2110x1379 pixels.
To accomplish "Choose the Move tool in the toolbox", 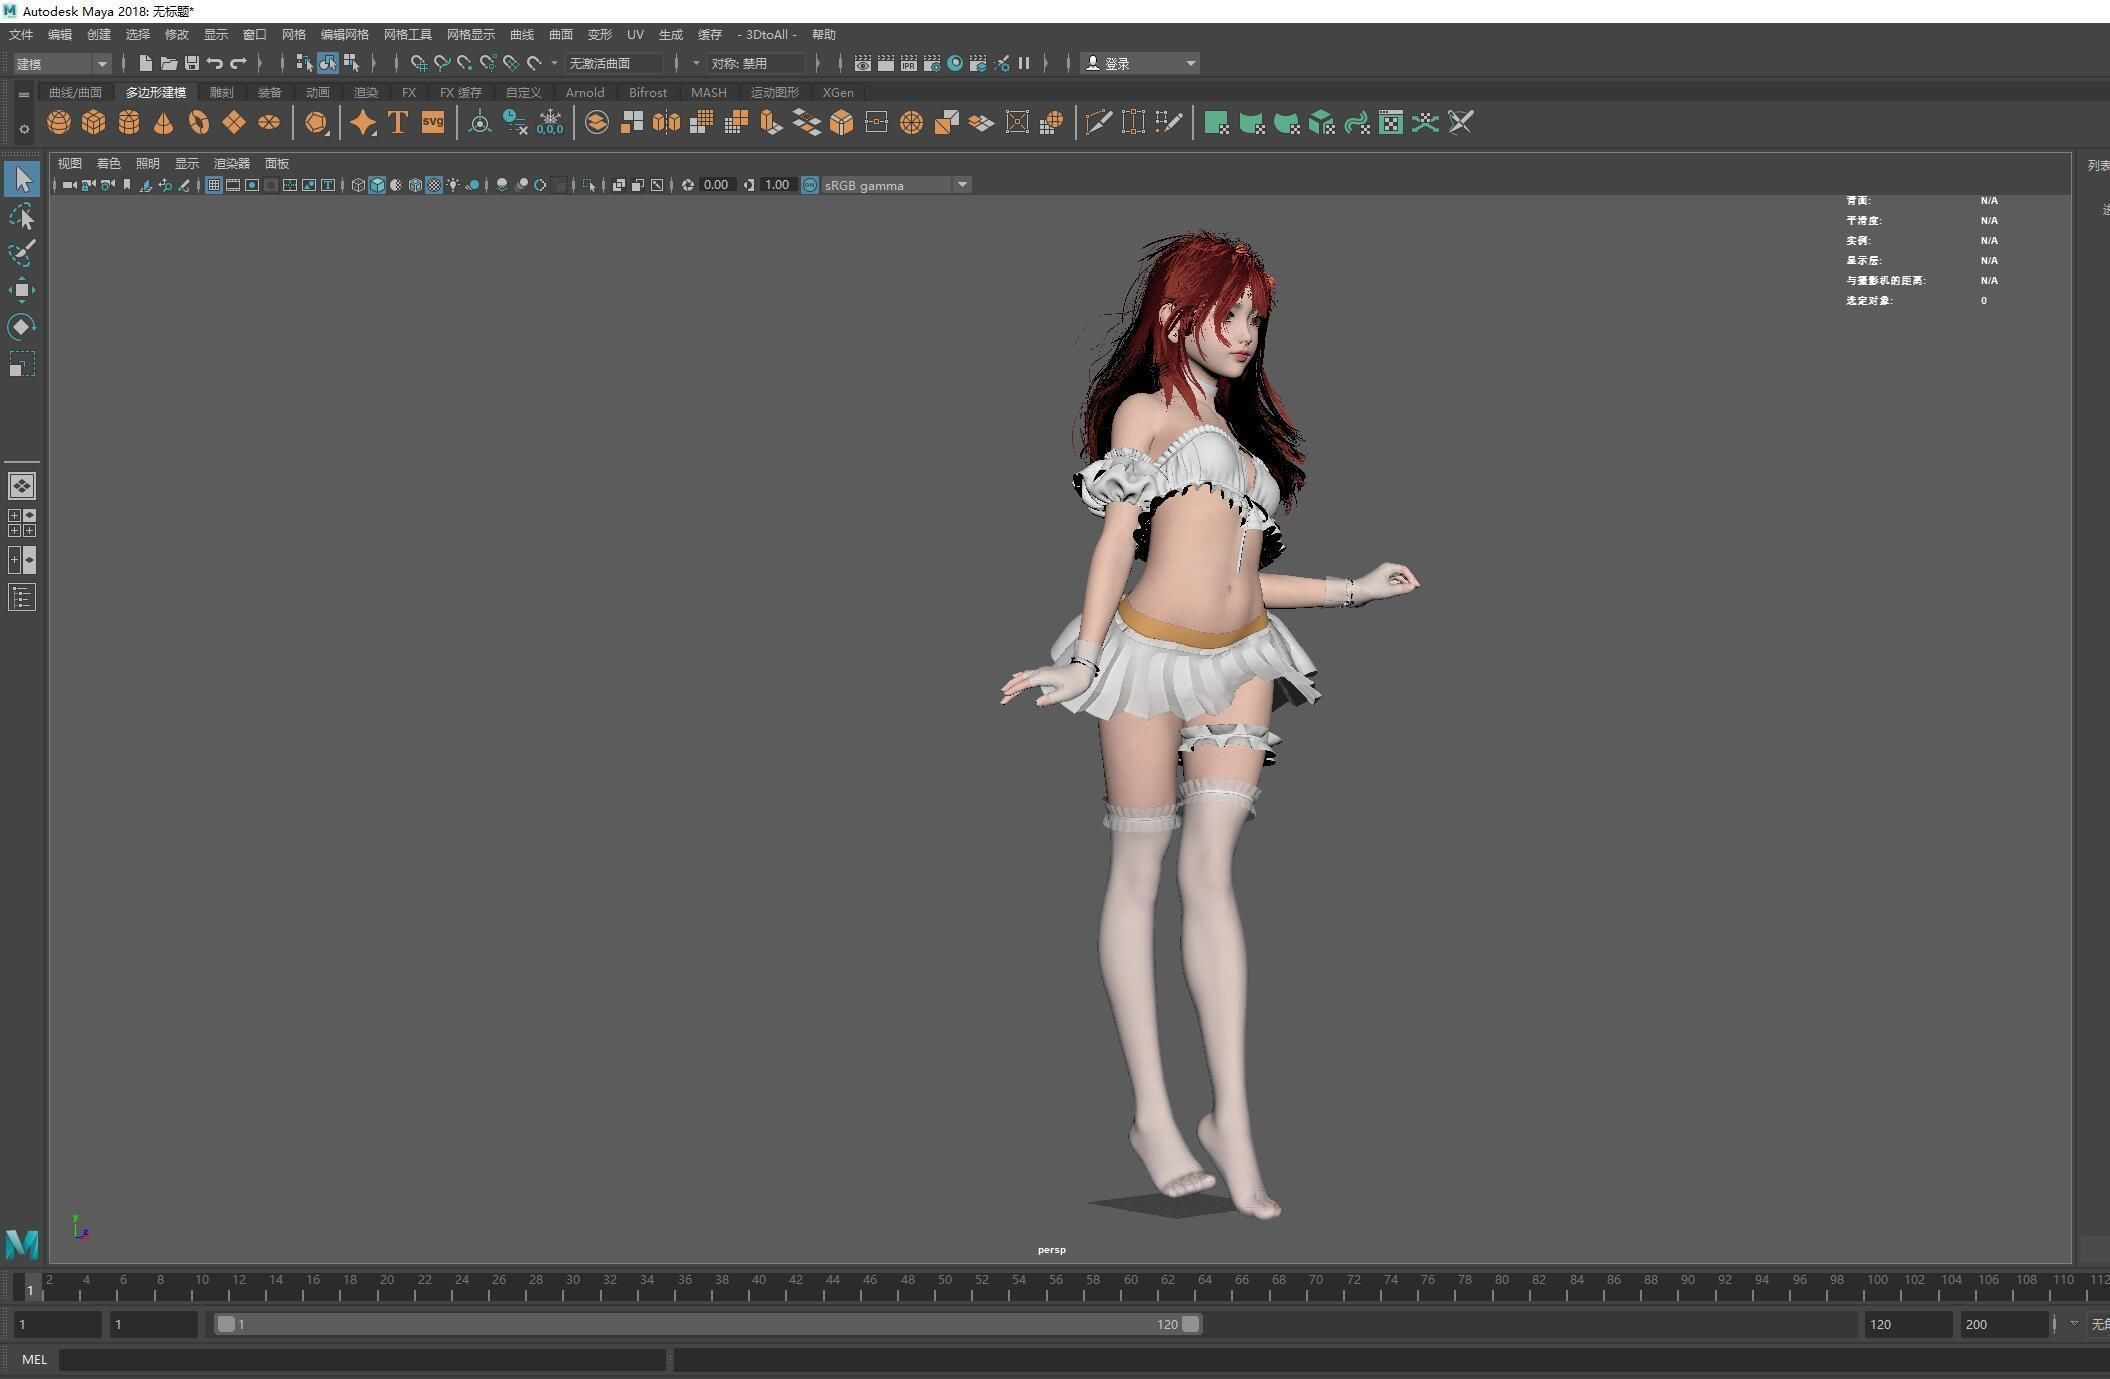I will pos(22,290).
